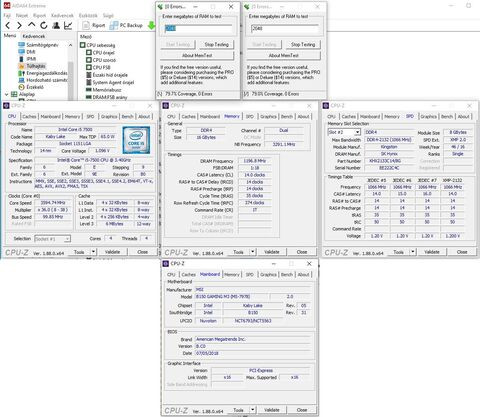Screen dimensions: 480x417
Task: Open Memory tab in CPU-Z SPD window
Action: (x=392, y=116)
